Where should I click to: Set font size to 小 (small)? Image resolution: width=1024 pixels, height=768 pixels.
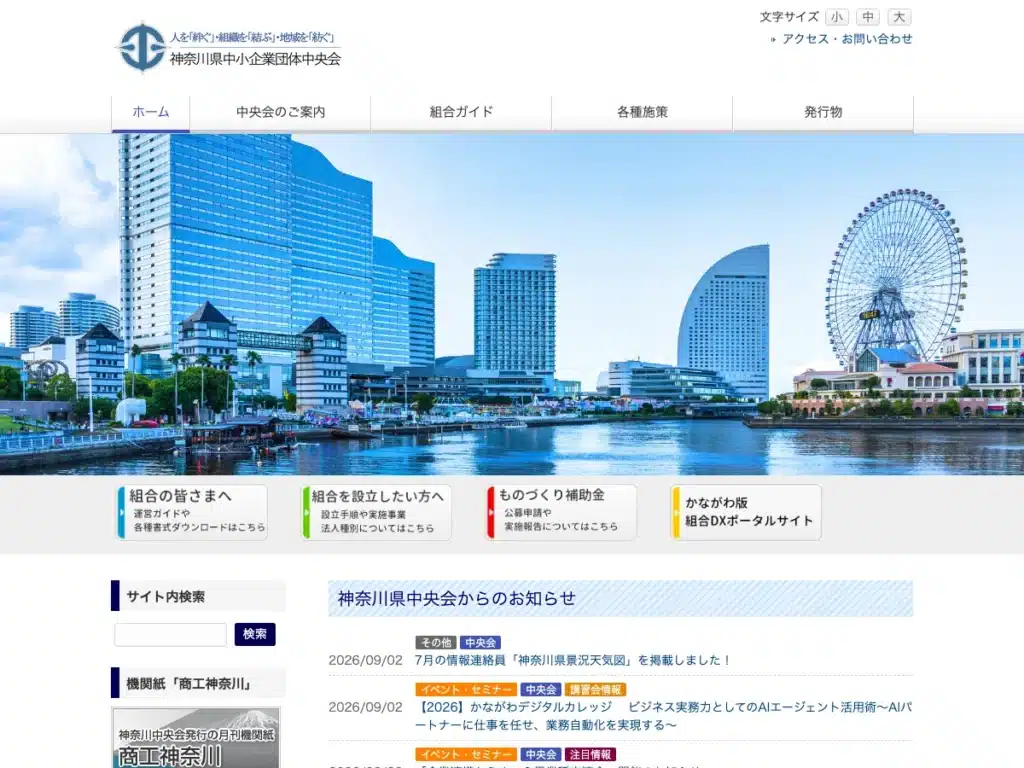837,17
